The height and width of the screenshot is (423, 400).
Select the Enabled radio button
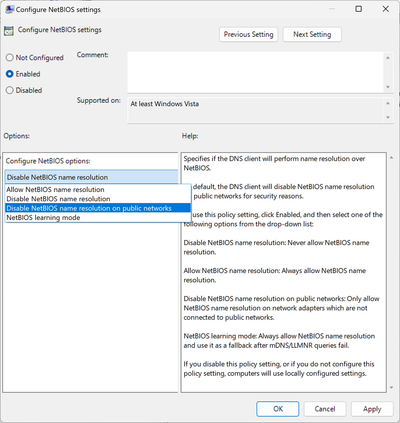10,74
